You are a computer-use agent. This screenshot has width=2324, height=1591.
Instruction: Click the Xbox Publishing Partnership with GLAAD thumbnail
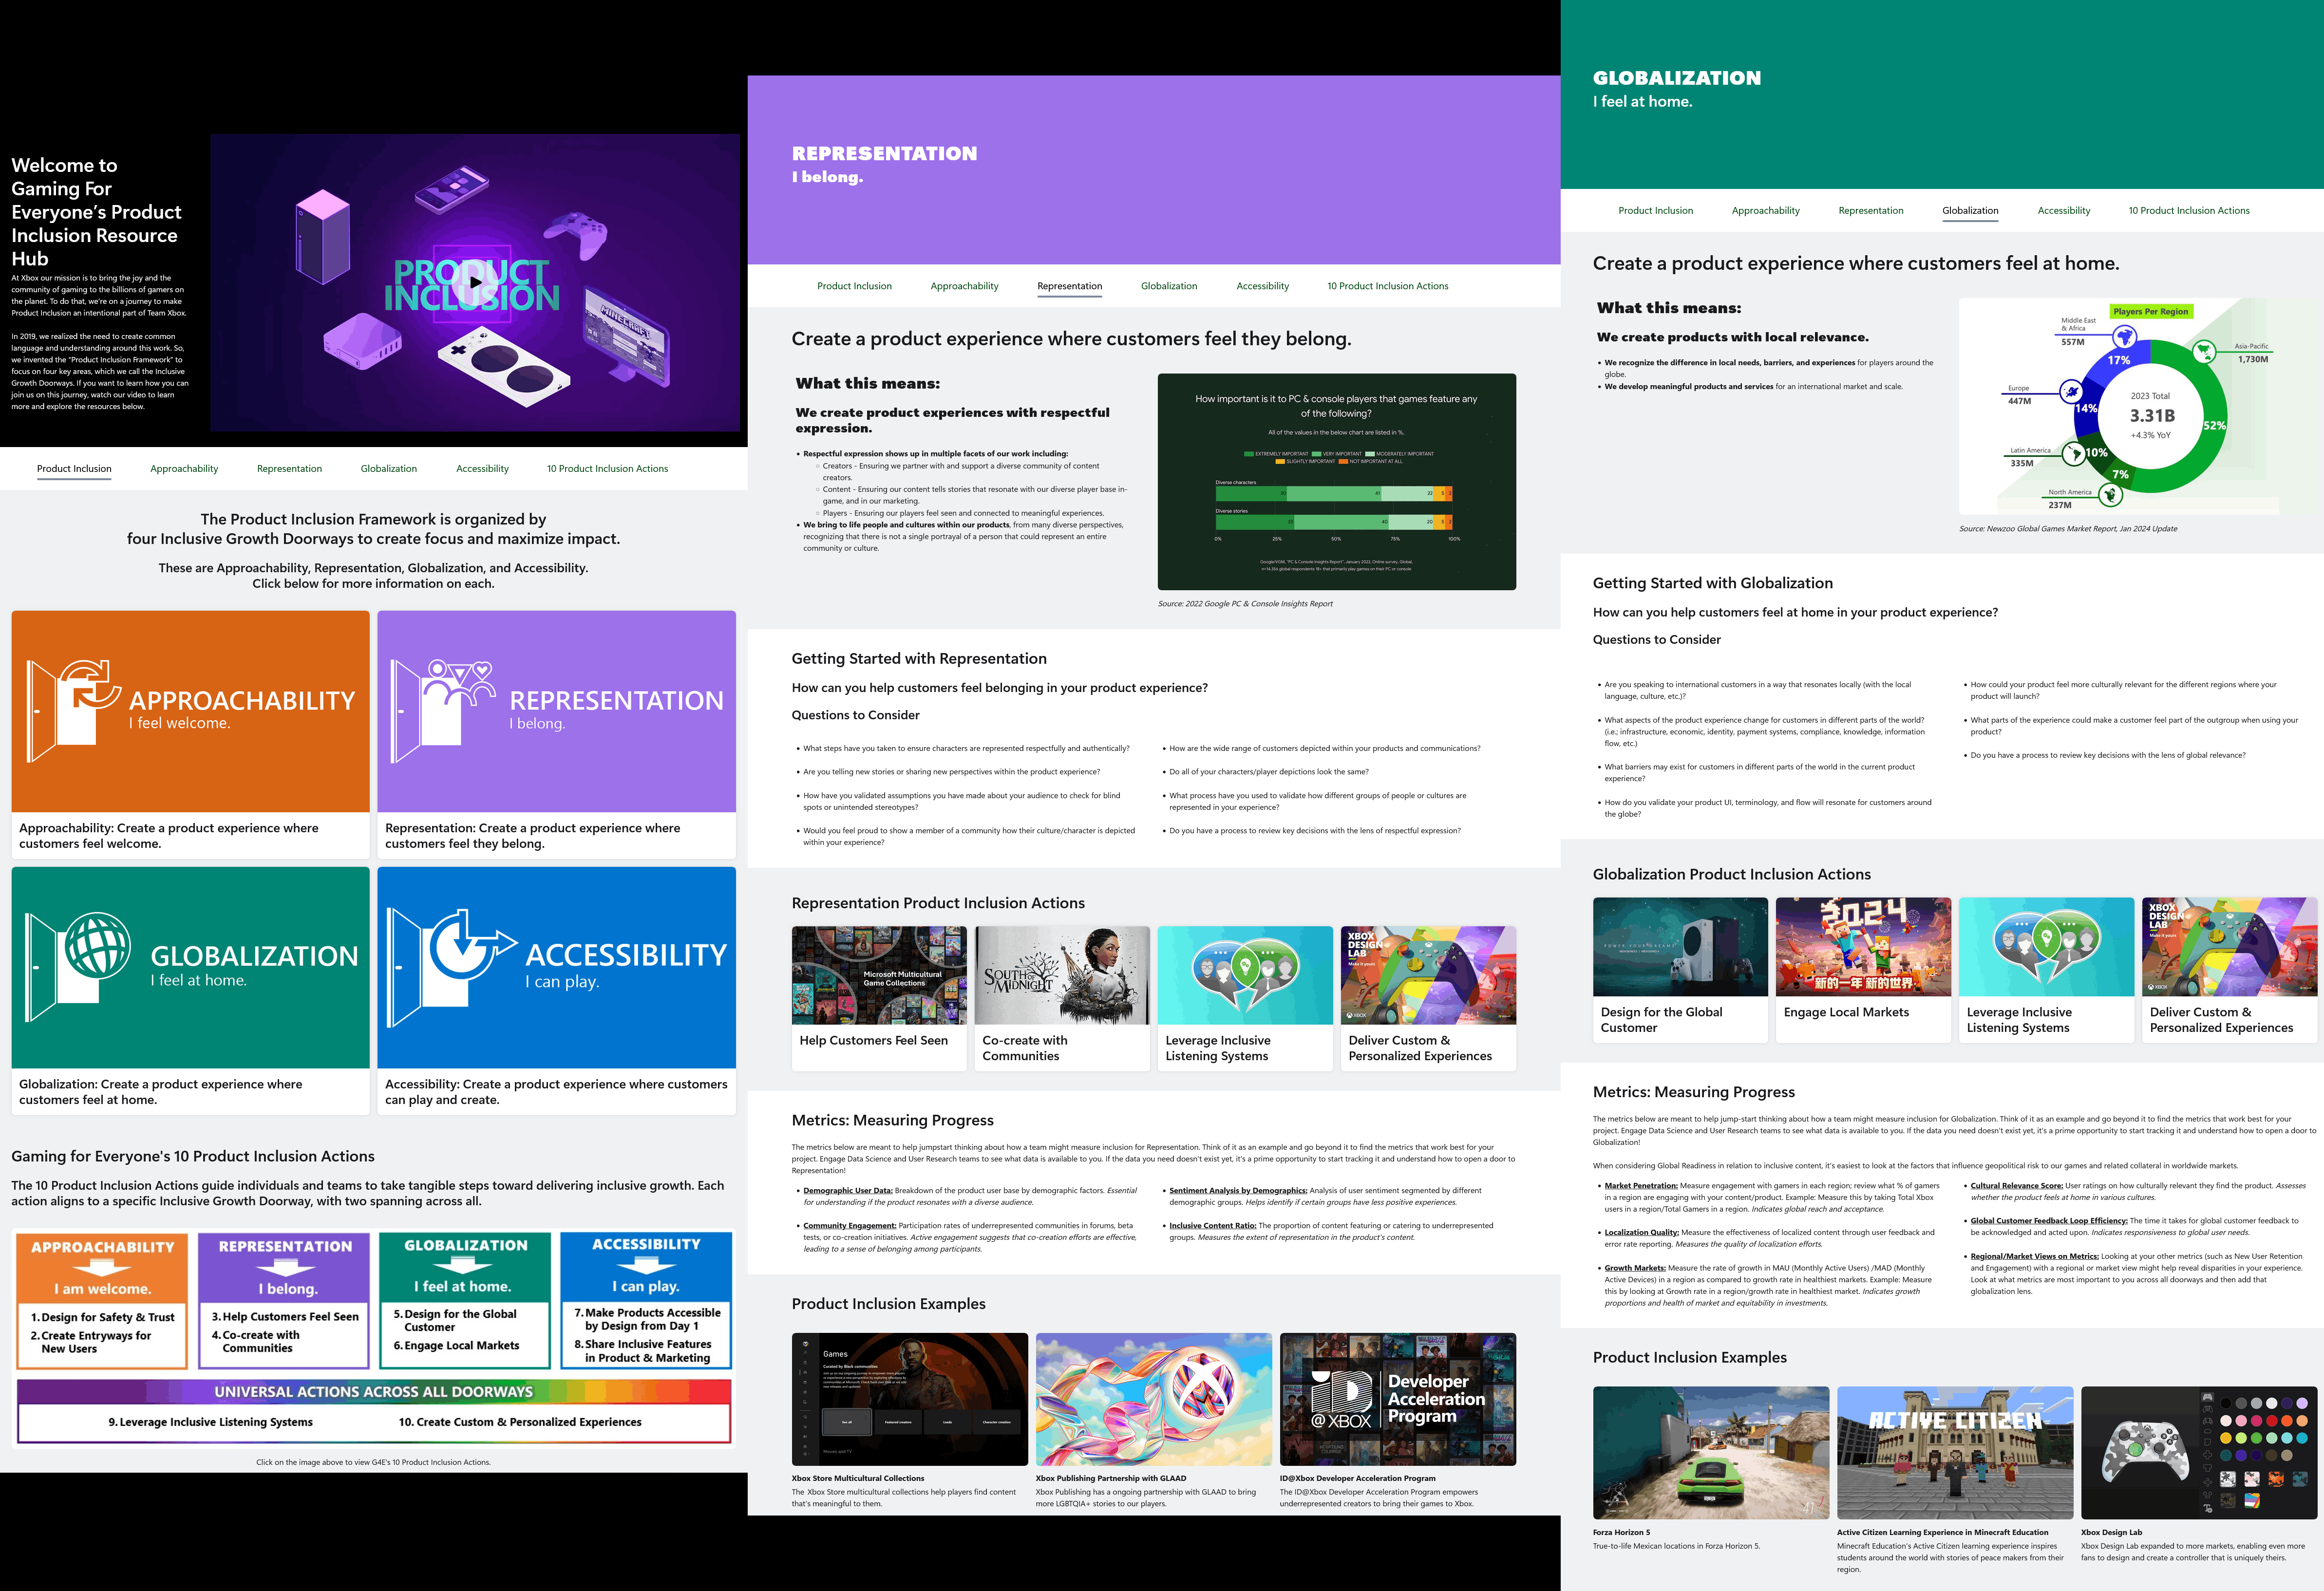tap(1154, 1399)
